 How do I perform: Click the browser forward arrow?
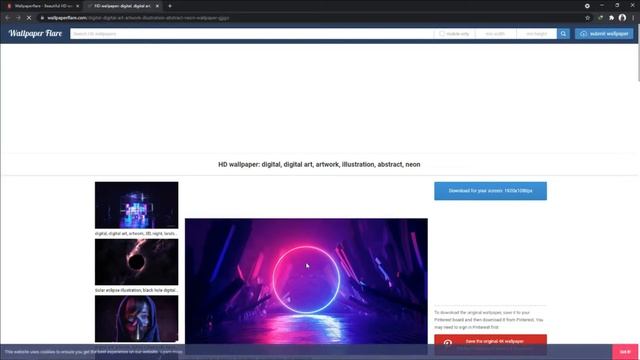point(18,18)
